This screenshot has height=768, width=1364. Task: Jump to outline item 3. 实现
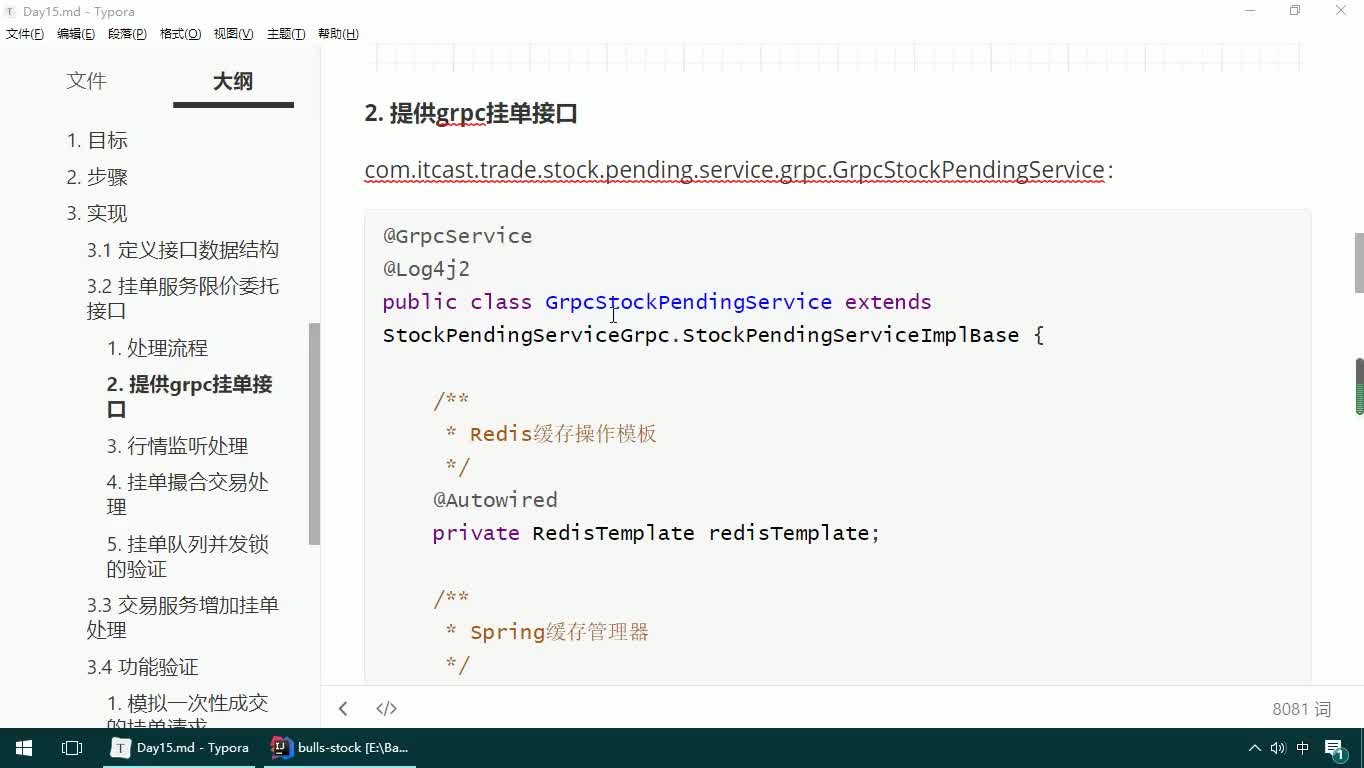[97, 213]
